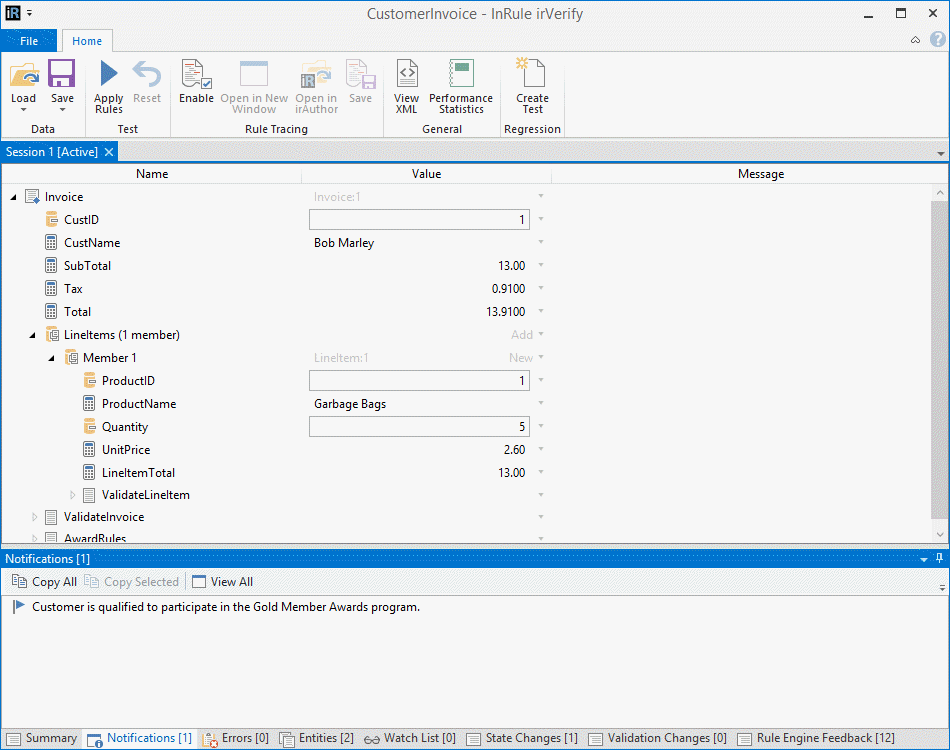Viewport: 950px width, 750px height.
Task: Click the Create Test icon
Action: (x=532, y=74)
